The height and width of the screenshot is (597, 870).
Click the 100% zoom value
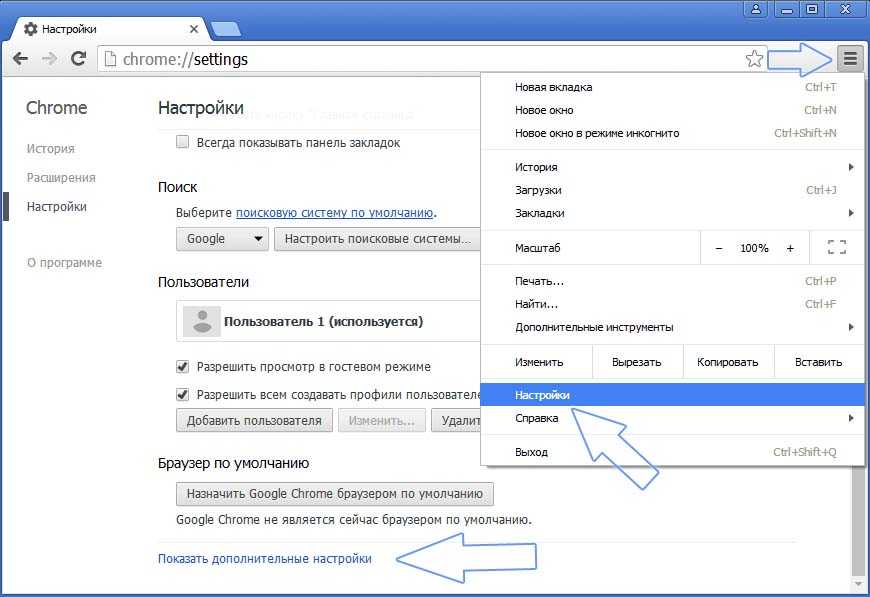[x=754, y=248]
